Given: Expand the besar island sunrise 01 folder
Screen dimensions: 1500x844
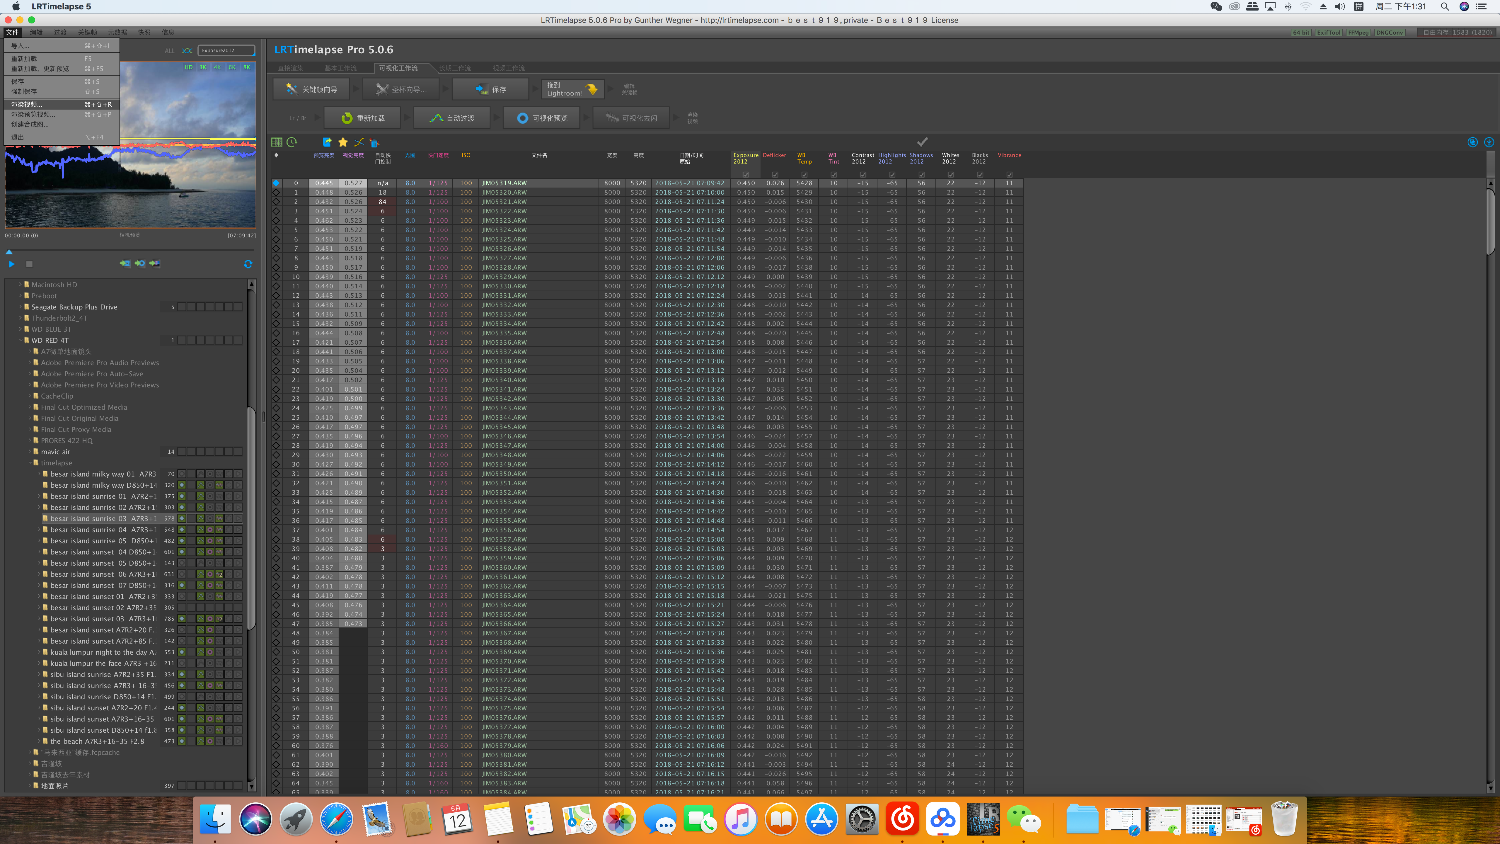Looking at the screenshot, I should pyautogui.click(x=39, y=496).
